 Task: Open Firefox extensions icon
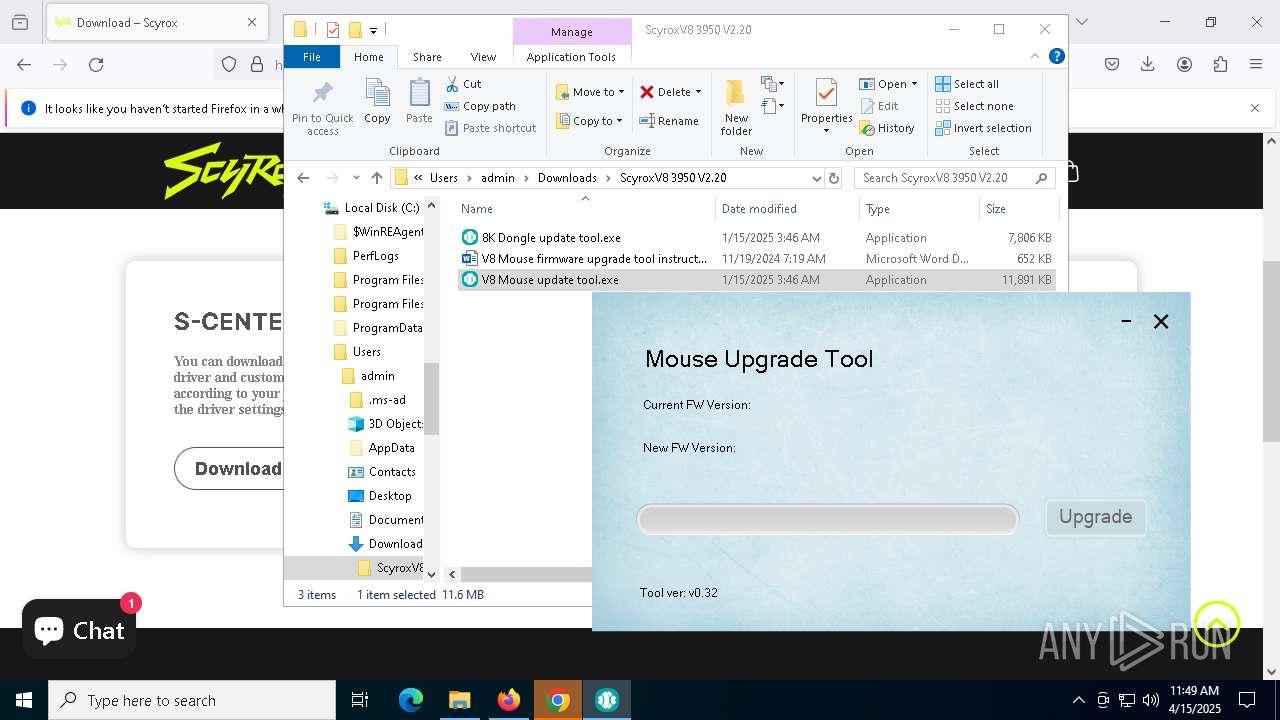pos(1220,64)
